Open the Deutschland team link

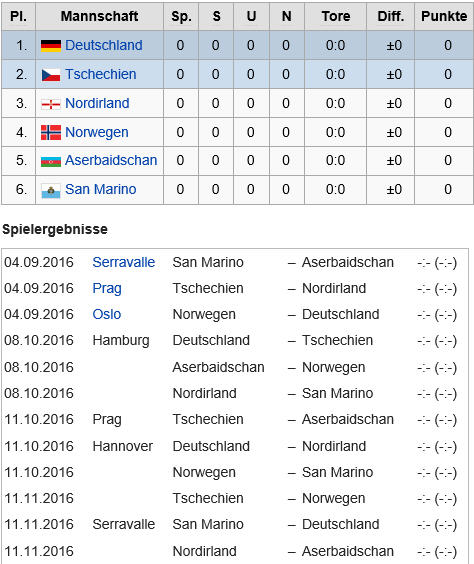point(104,45)
